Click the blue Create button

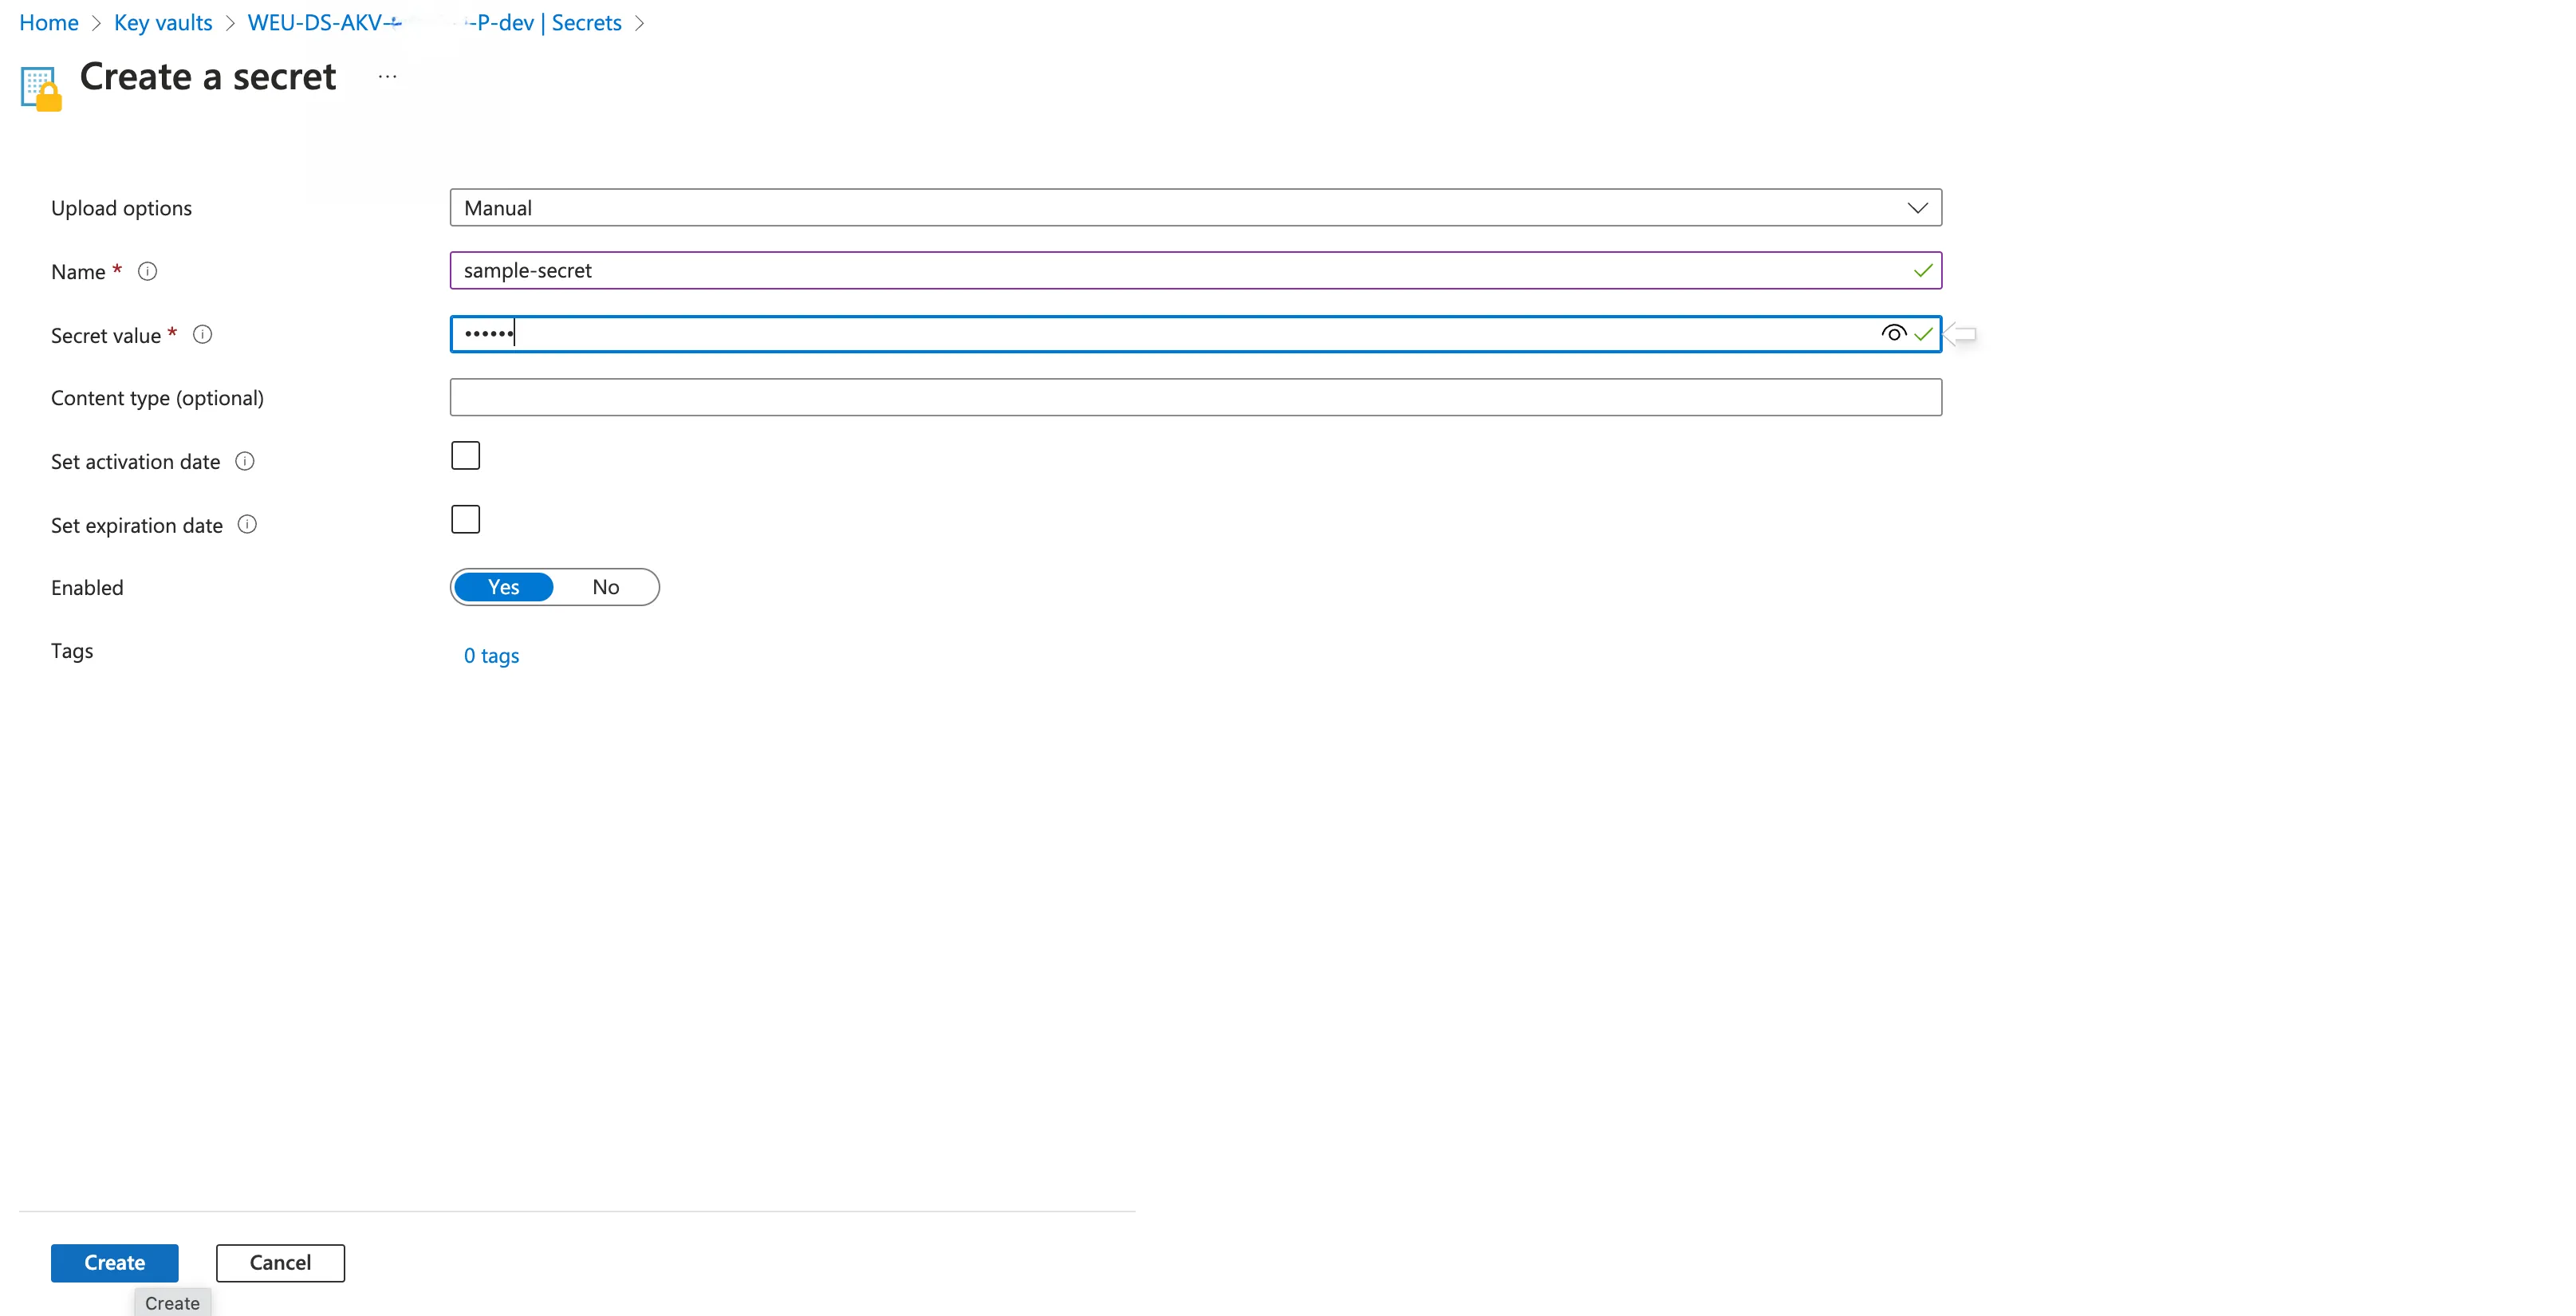[115, 1263]
